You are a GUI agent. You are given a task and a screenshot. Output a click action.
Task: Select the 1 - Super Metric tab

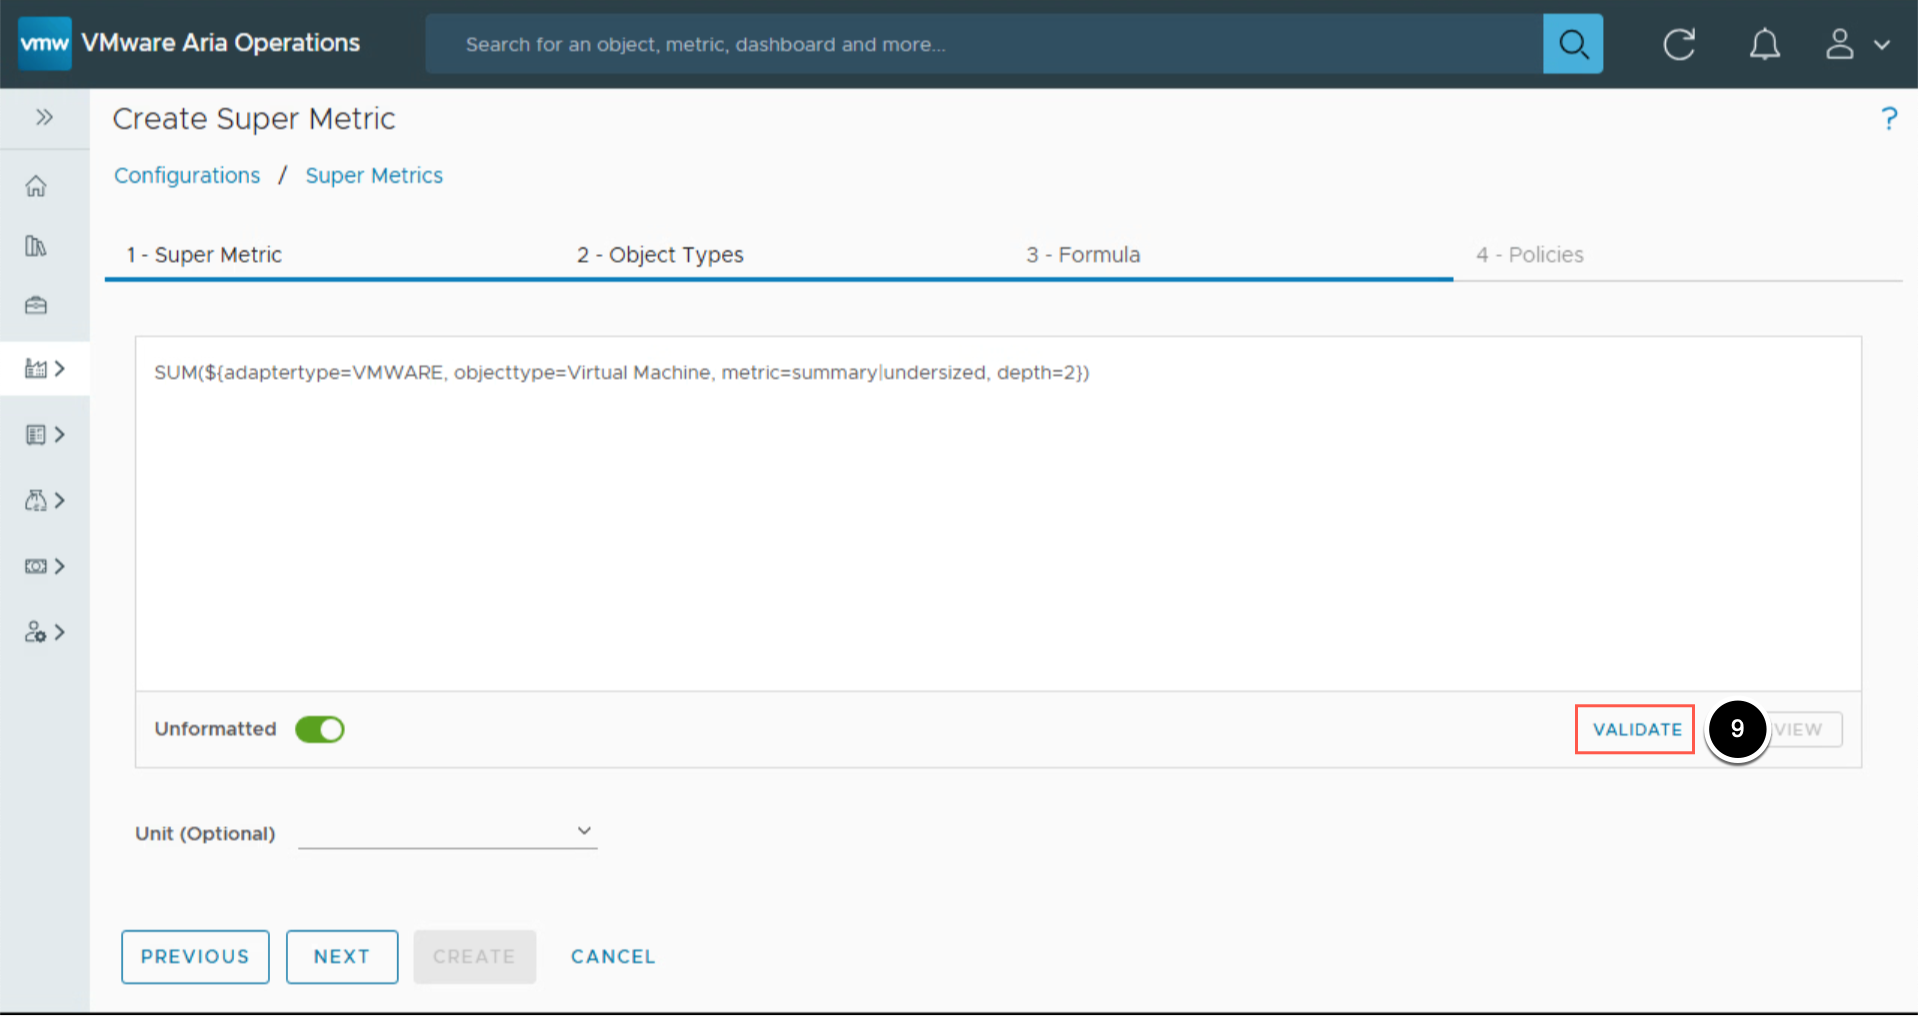204,255
